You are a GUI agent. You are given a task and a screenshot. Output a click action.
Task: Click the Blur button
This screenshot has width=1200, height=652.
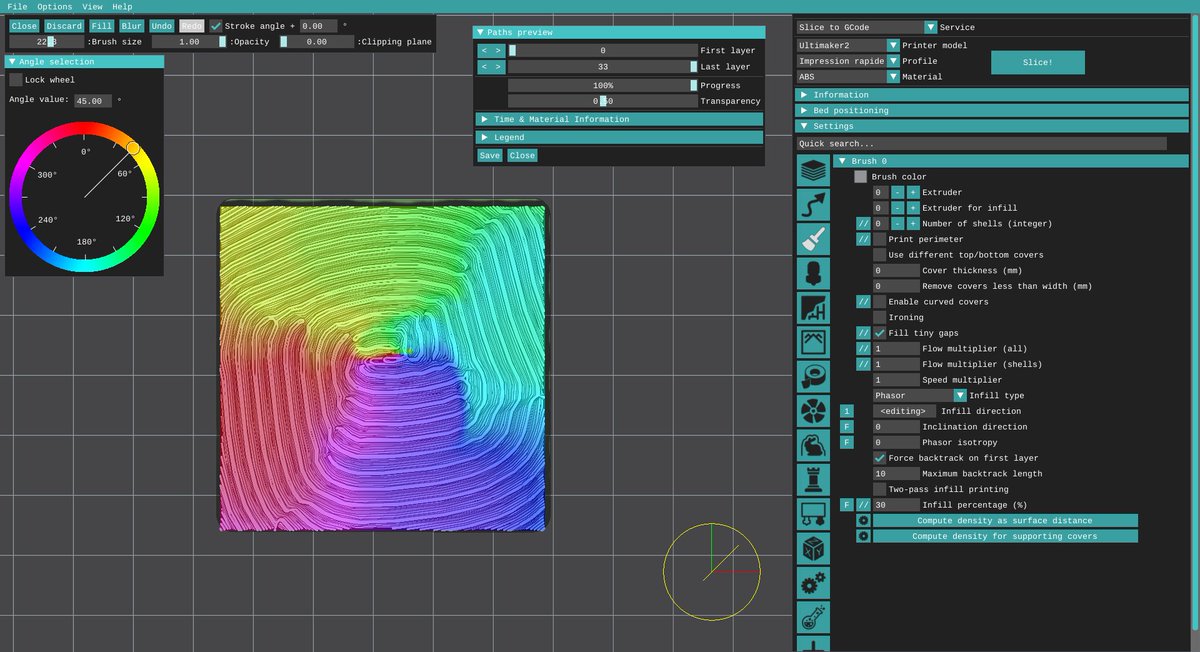(x=131, y=26)
